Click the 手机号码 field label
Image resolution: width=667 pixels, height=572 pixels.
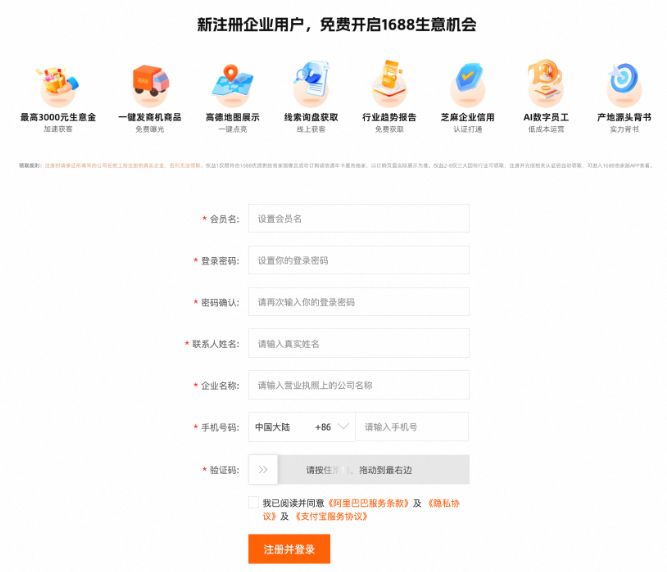coord(220,427)
